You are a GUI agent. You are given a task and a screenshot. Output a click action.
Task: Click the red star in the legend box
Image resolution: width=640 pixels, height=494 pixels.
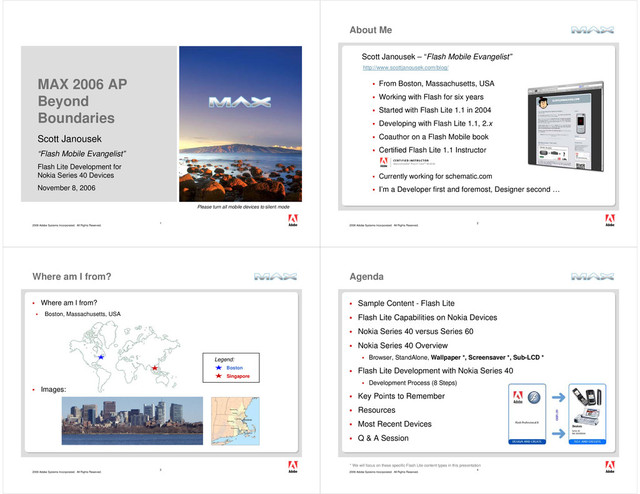[219, 376]
